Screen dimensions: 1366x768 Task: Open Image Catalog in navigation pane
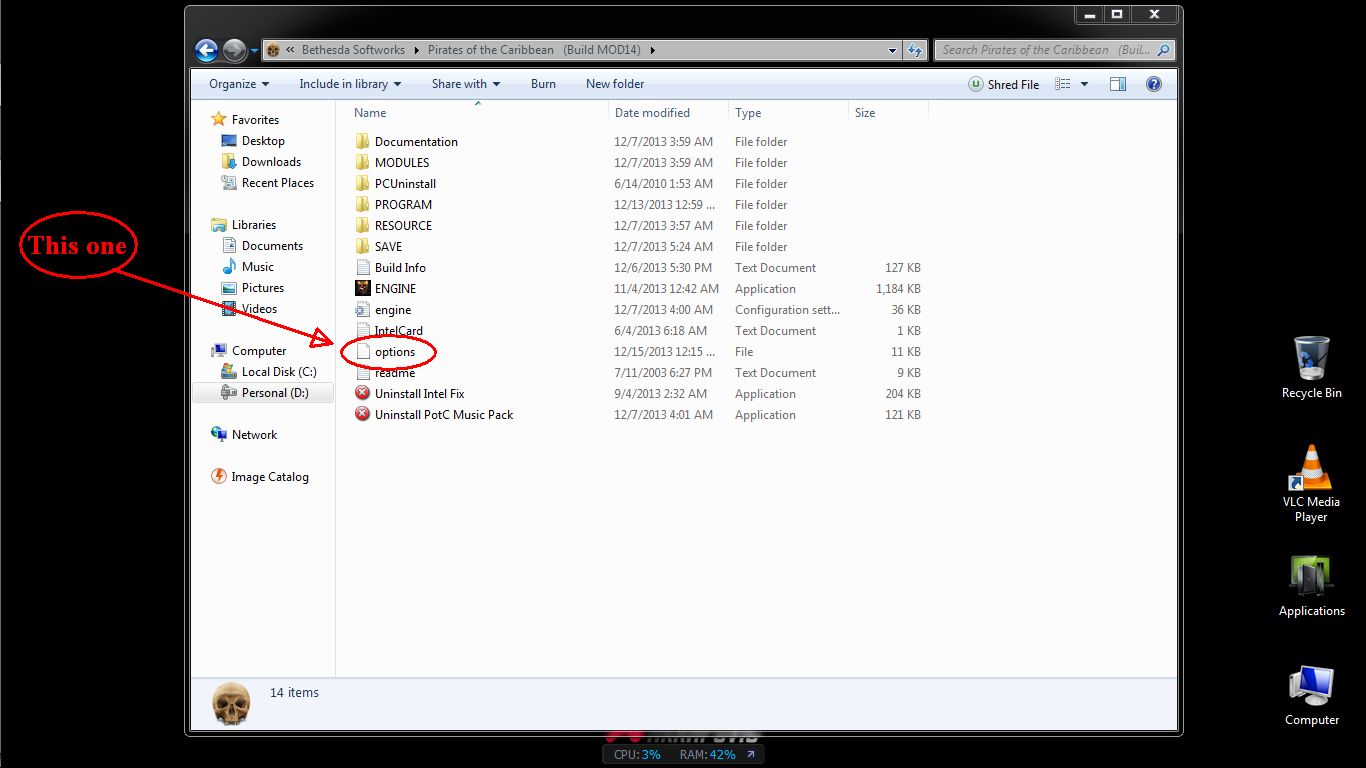[270, 477]
